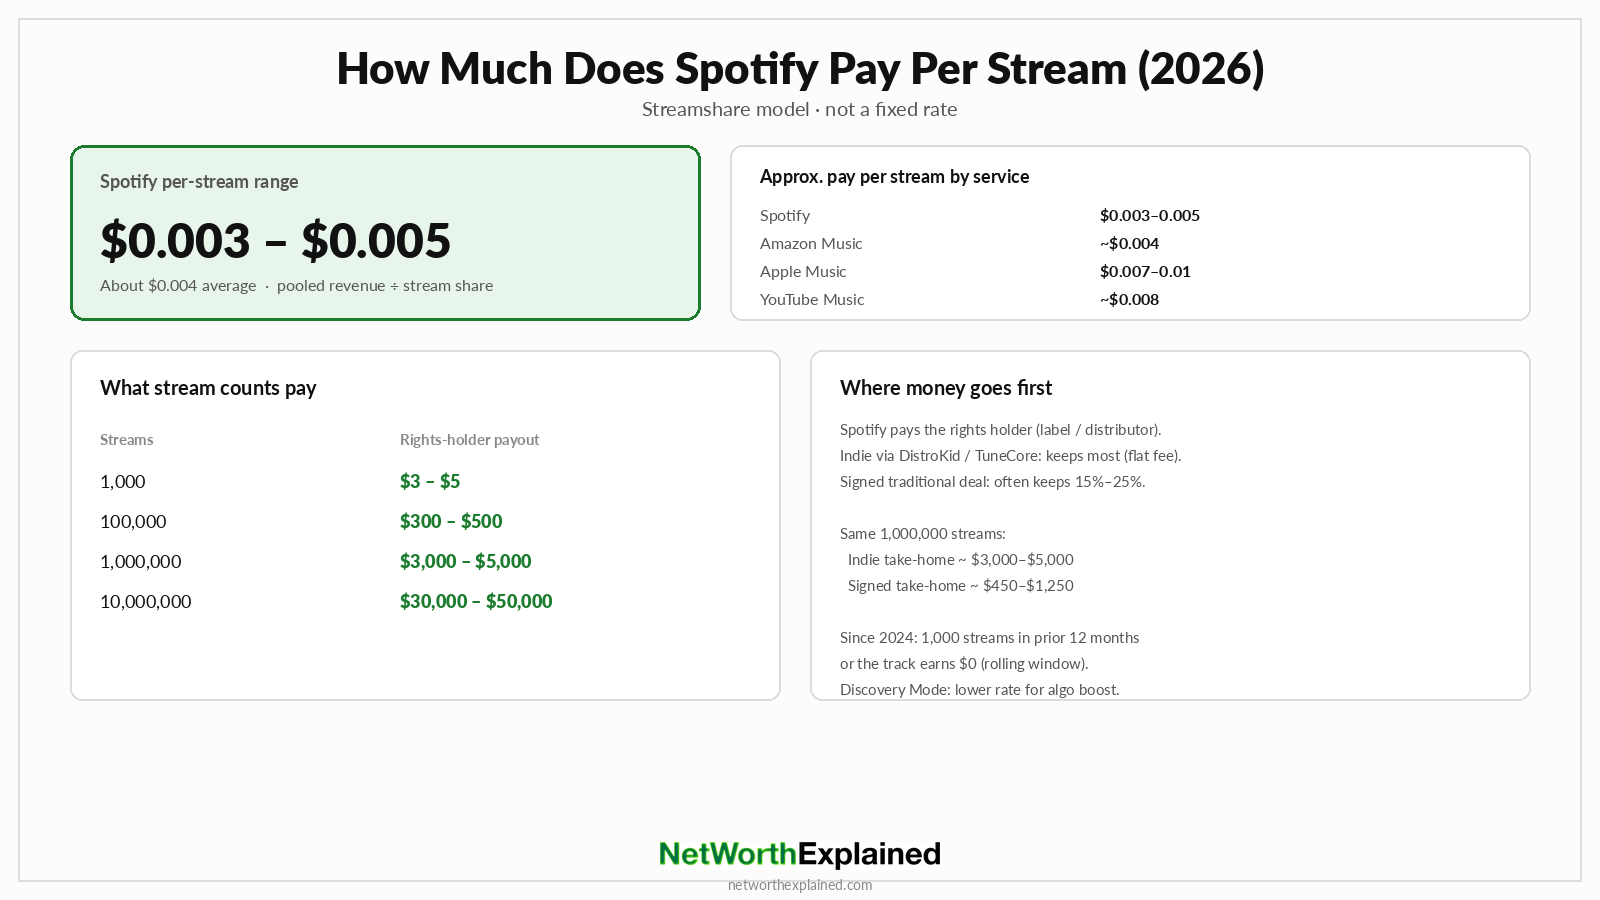
Task: Open the networthexplained.com link
Action: [x=800, y=885]
